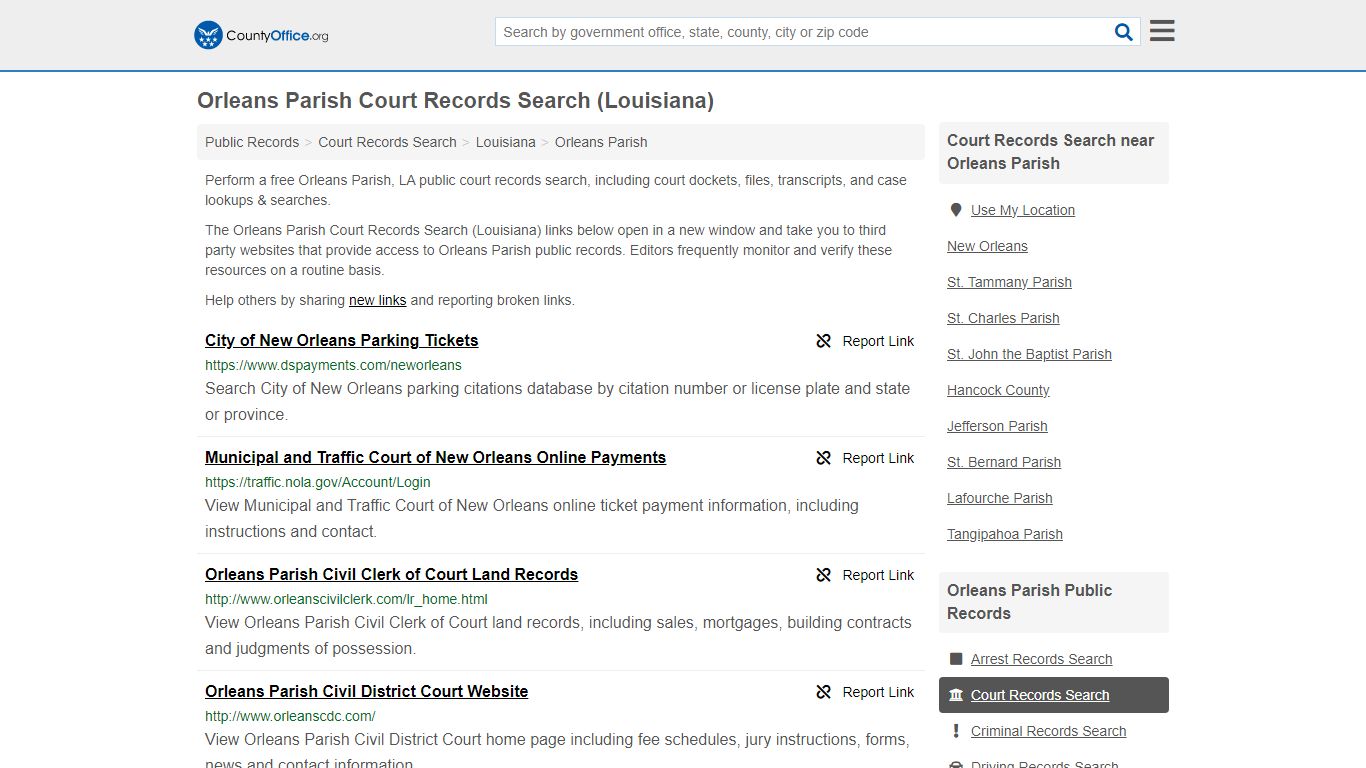Open the orleanscdc.com URL

coord(290,716)
